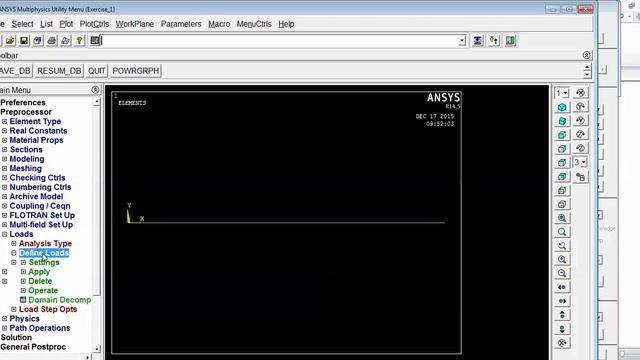Image resolution: width=640 pixels, height=360 pixels.
Task: Expand the Load Step Opts node
Action: click(14, 309)
